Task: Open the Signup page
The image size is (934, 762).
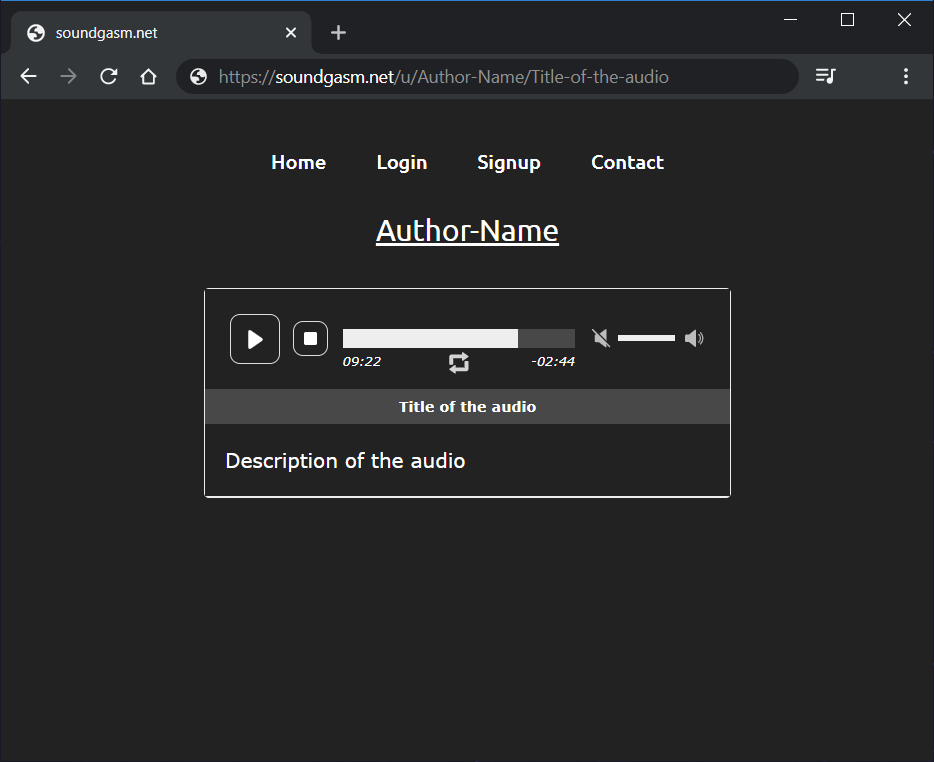Action: (508, 162)
